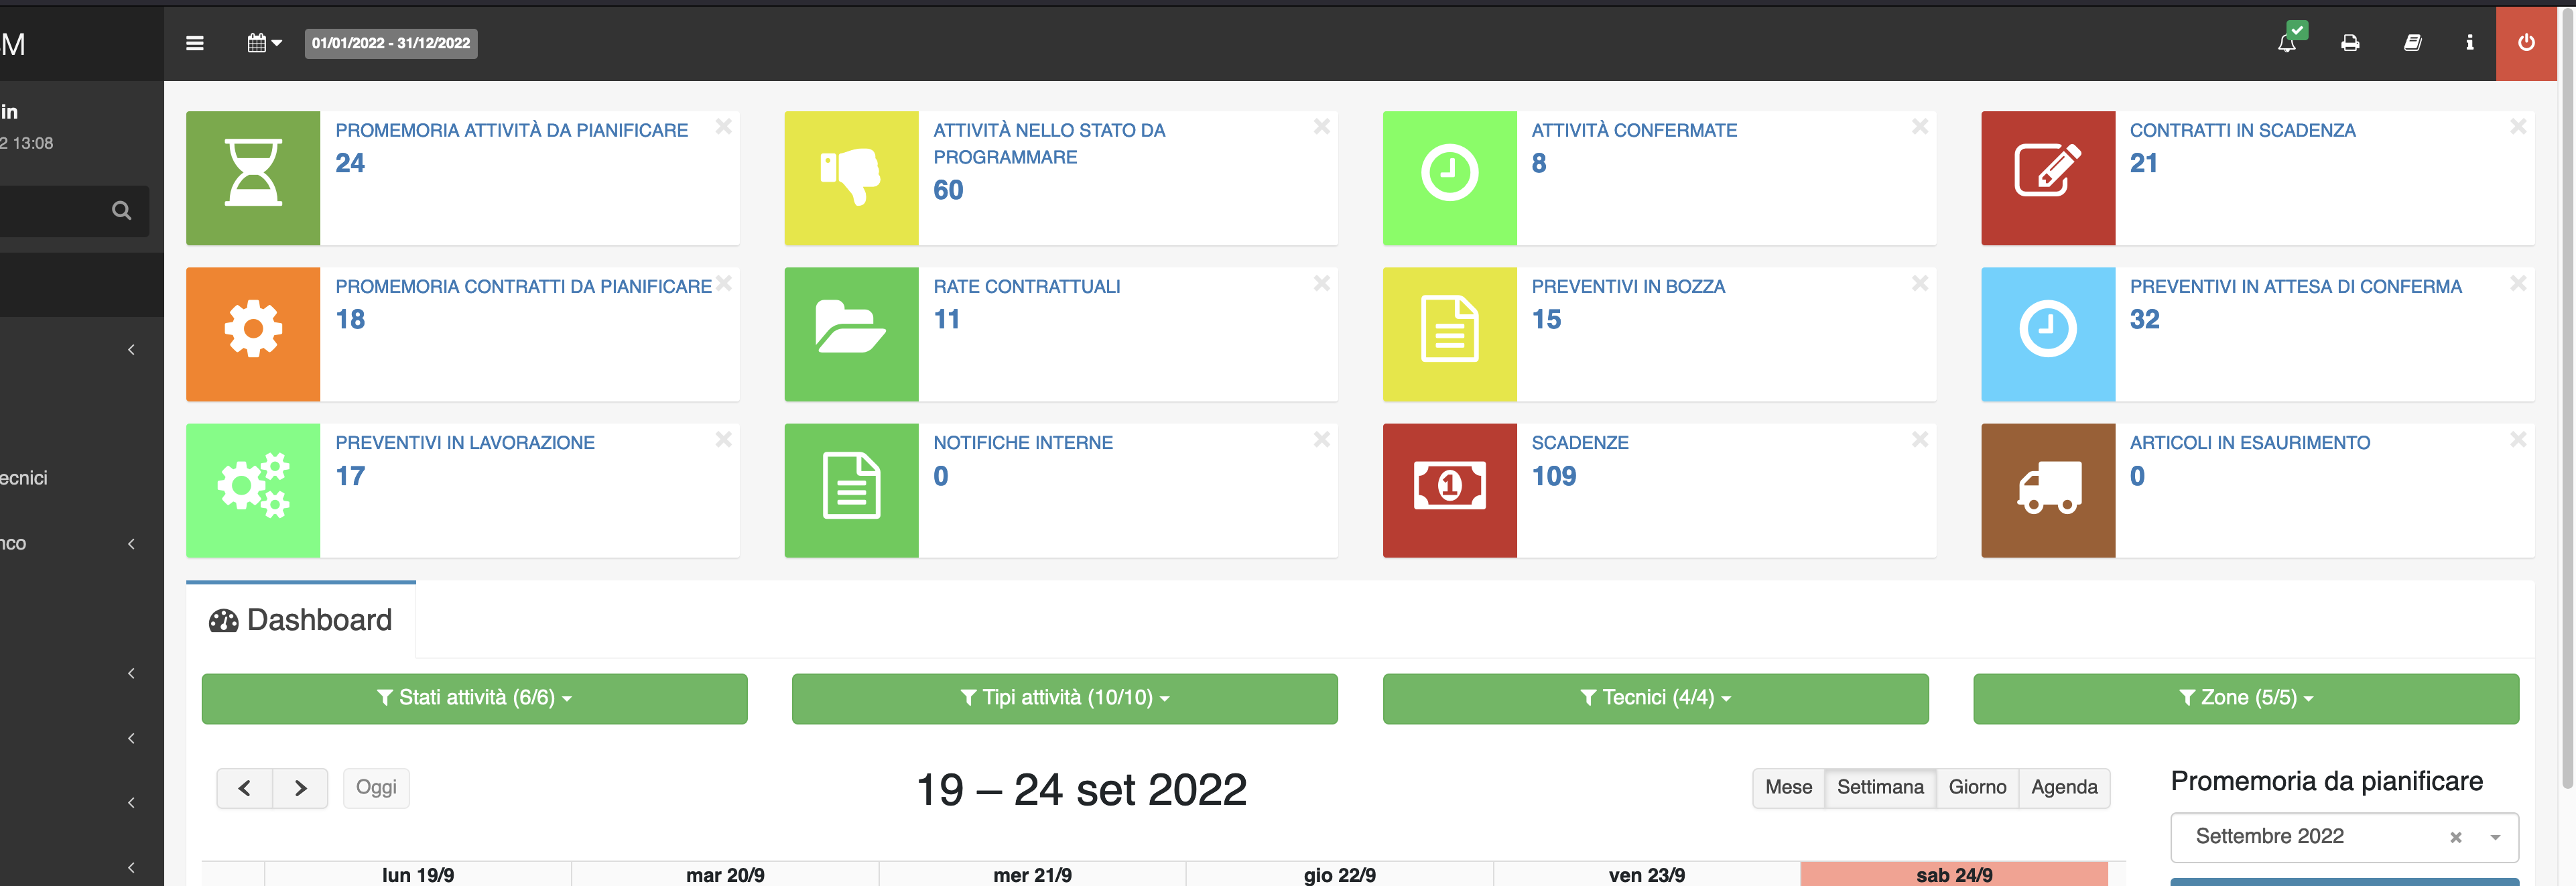Go to next week with the arrow button

point(300,788)
